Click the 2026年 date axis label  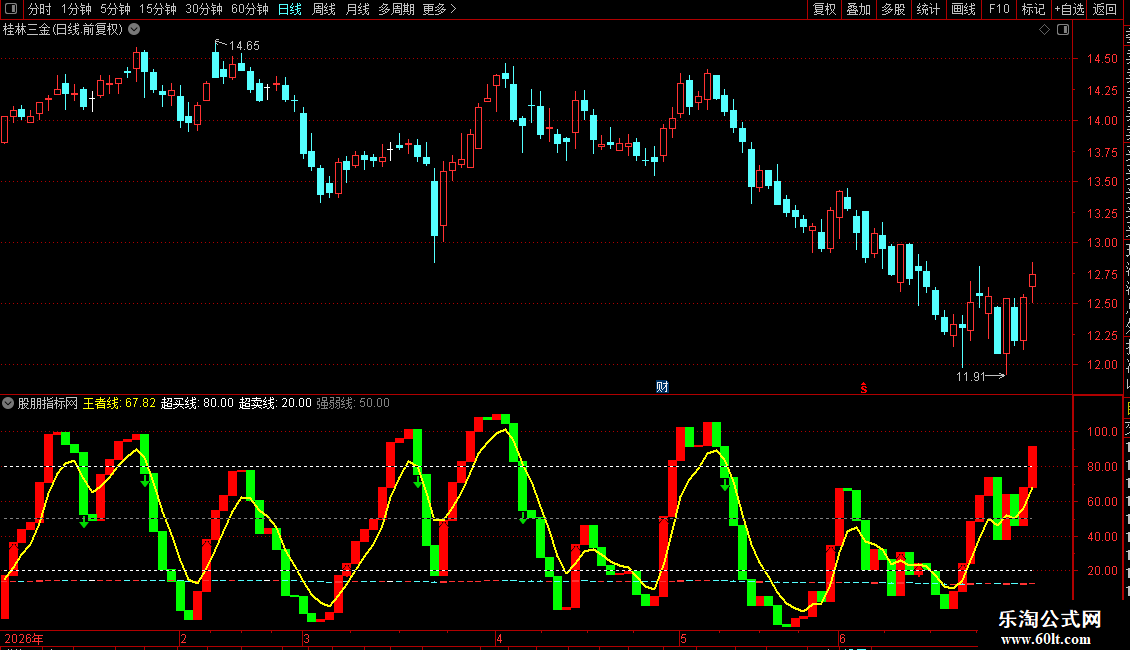[x=24, y=638]
